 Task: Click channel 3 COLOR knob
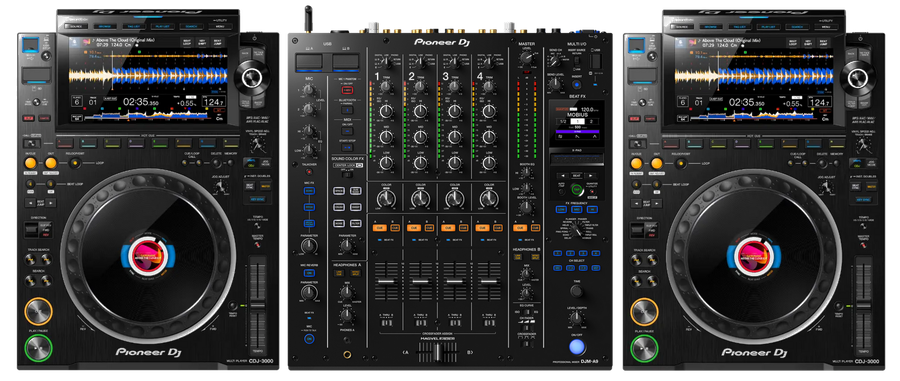455,199
